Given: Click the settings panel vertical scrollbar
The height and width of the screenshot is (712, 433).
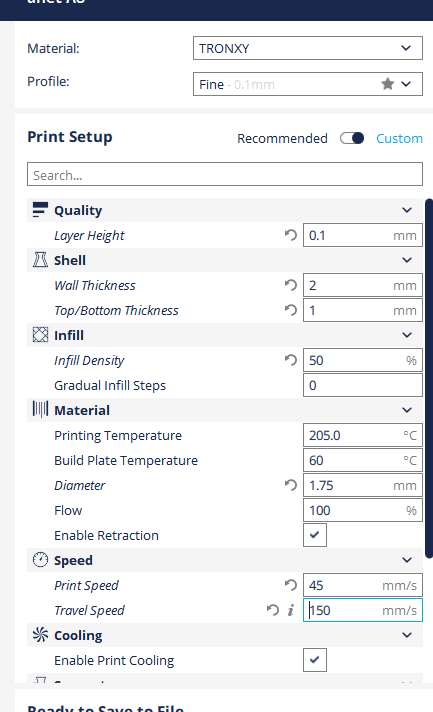Looking at the screenshot, I should click(429, 378).
